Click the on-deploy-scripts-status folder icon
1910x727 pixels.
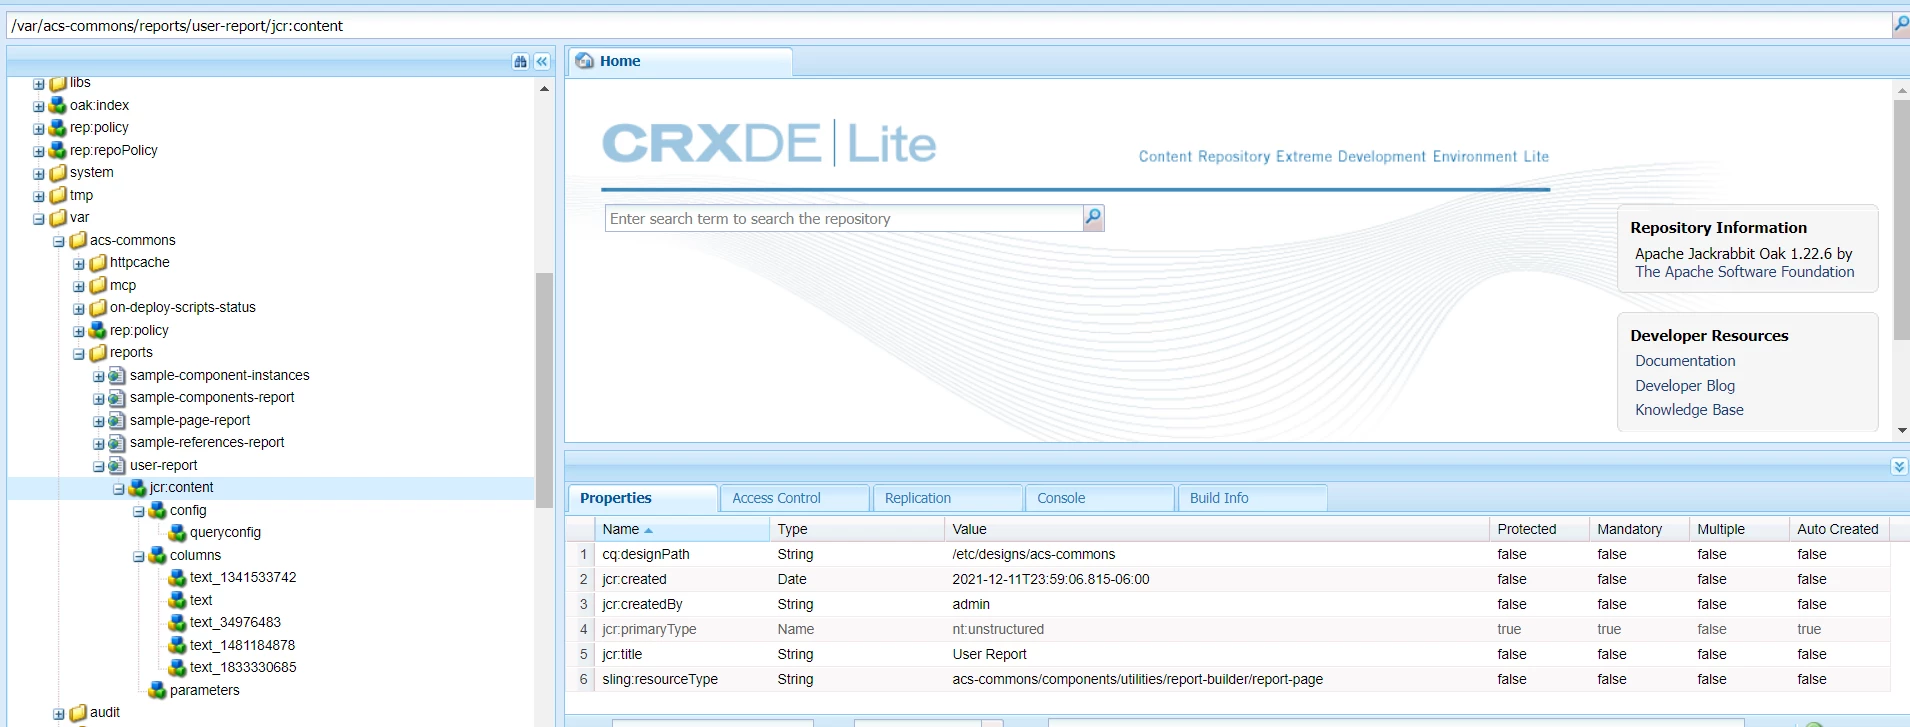point(98,308)
